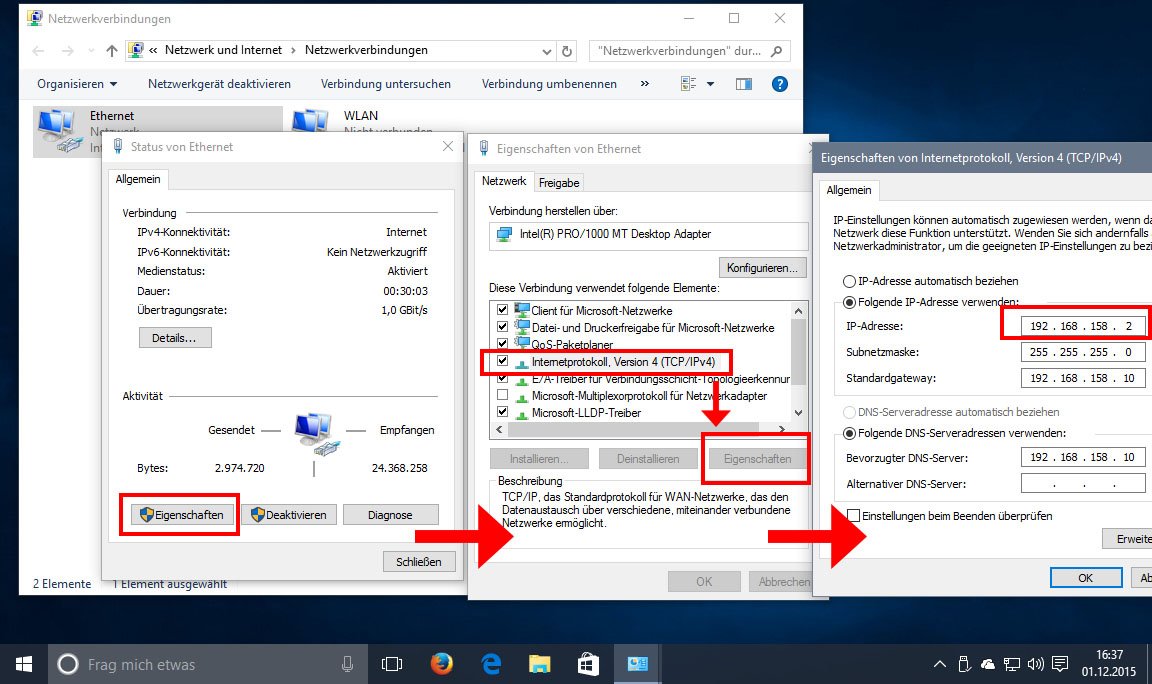Click Verbindung untersuchen in toolbar
1152x684 pixels.
click(x=386, y=84)
